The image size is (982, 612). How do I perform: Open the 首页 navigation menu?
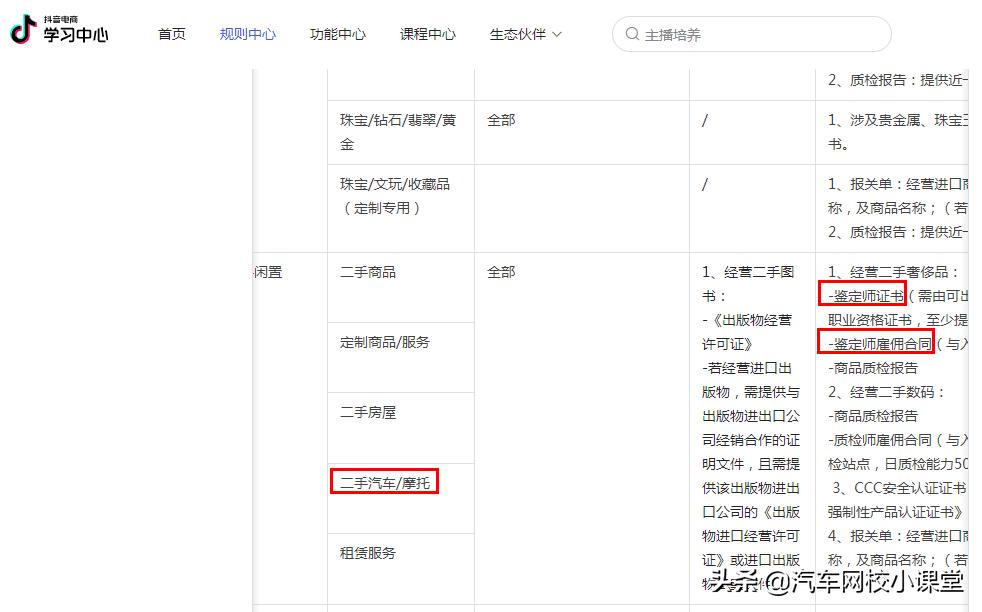pyautogui.click(x=171, y=33)
